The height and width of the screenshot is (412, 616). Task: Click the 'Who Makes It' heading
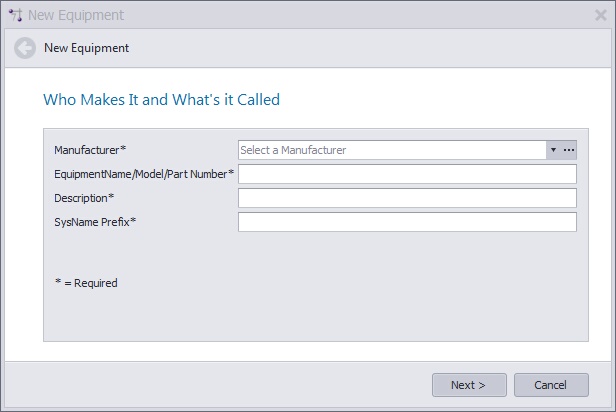(x=161, y=100)
